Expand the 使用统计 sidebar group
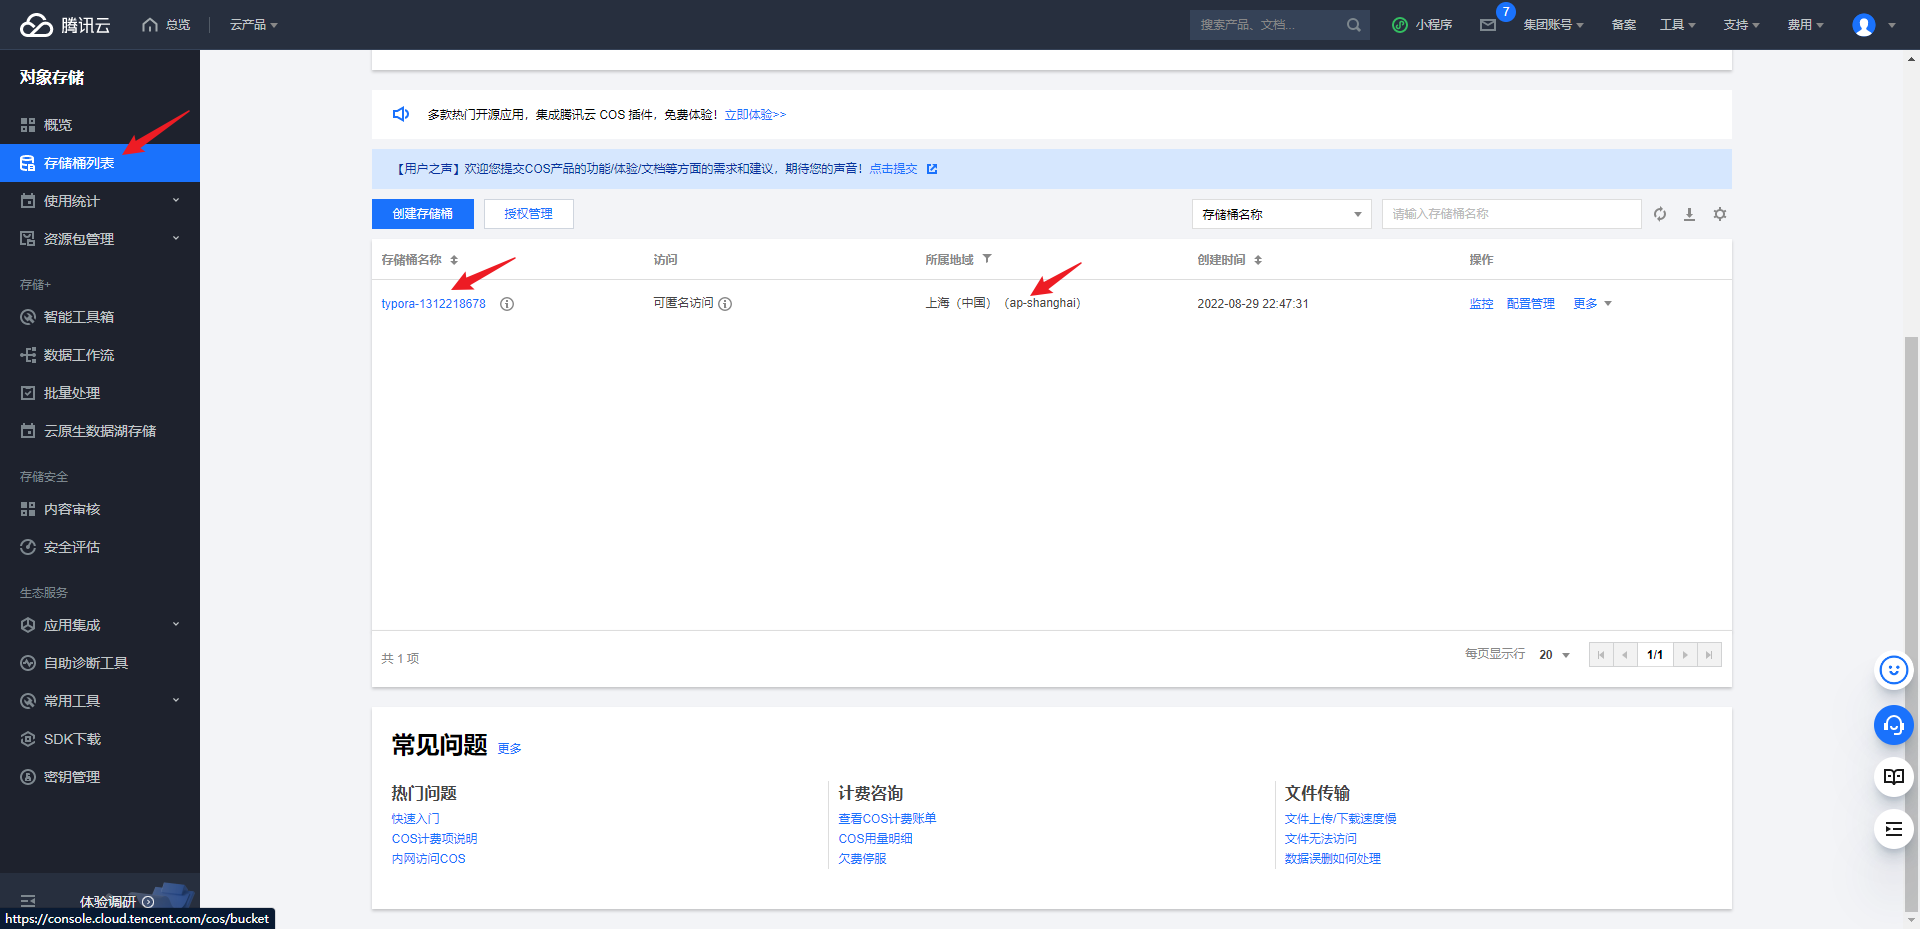The image size is (1920, 929). point(100,201)
